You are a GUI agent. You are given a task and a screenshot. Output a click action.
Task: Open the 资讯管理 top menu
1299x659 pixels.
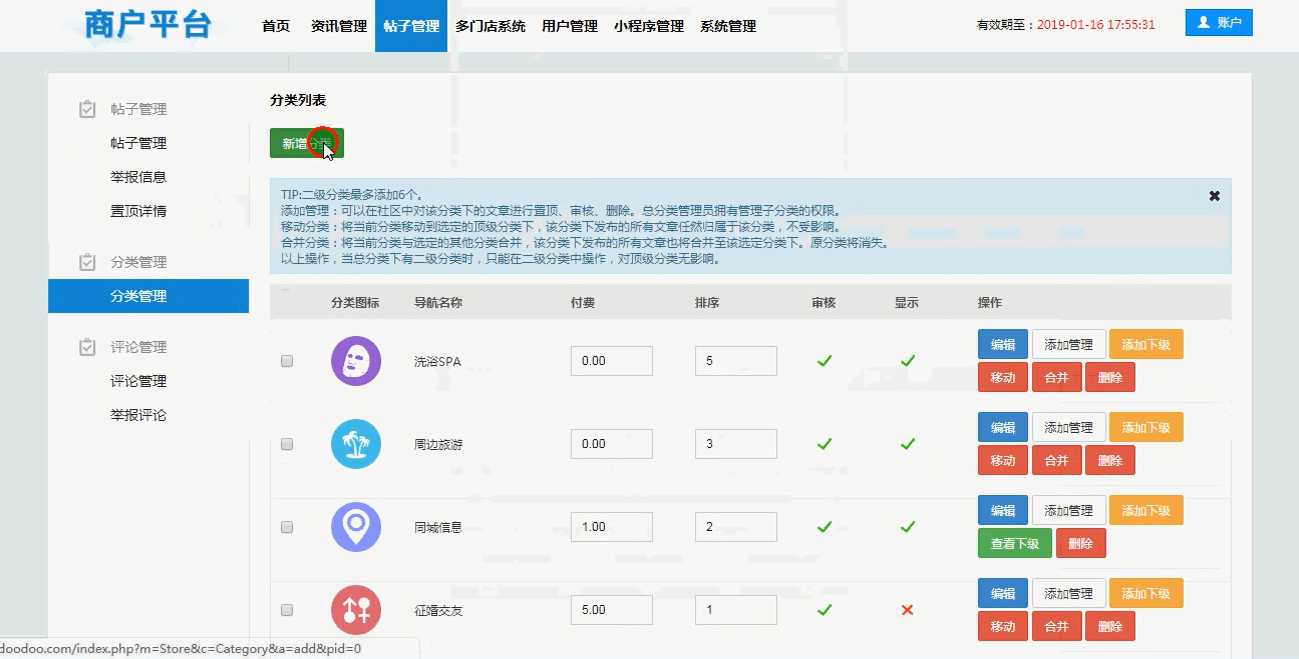coord(339,26)
